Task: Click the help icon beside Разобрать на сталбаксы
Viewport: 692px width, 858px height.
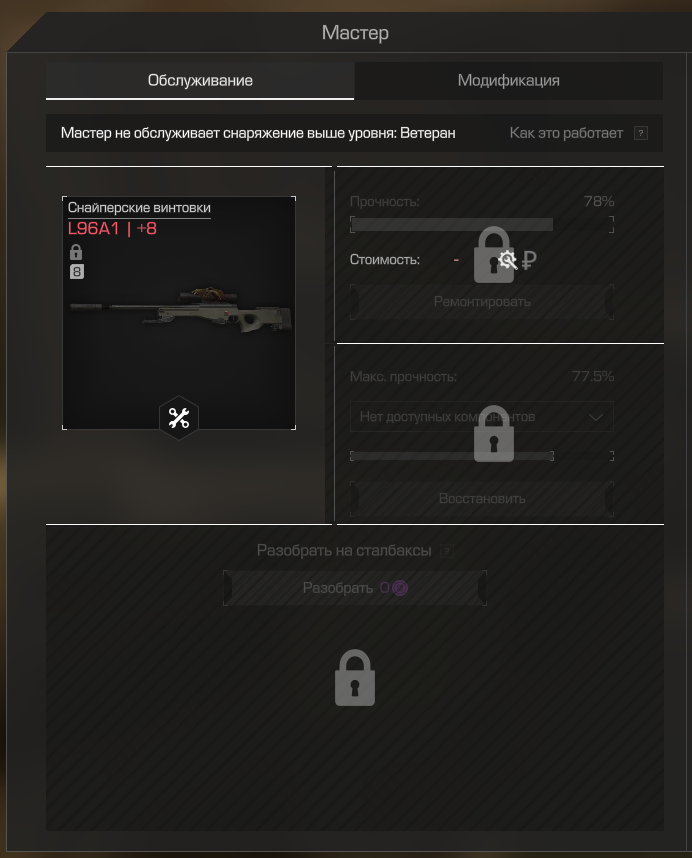Action: (447, 551)
